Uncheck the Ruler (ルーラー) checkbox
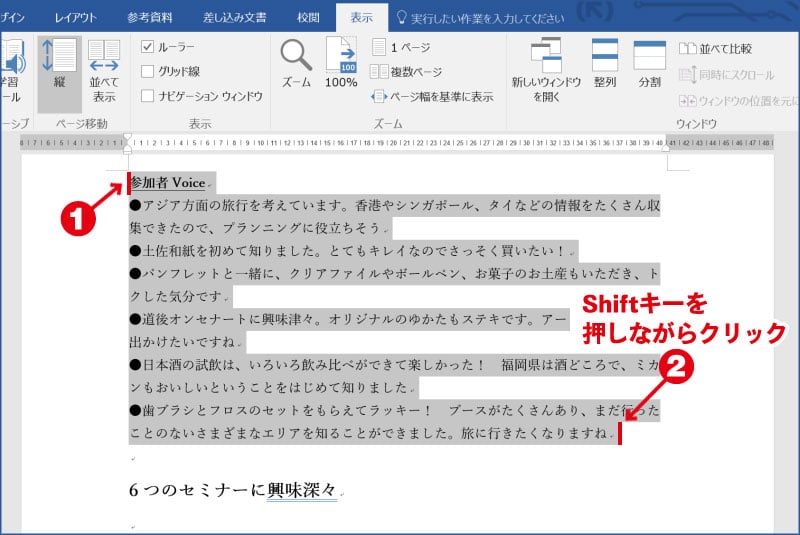Viewport: 800px width, 535px height. click(x=147, y=46)
